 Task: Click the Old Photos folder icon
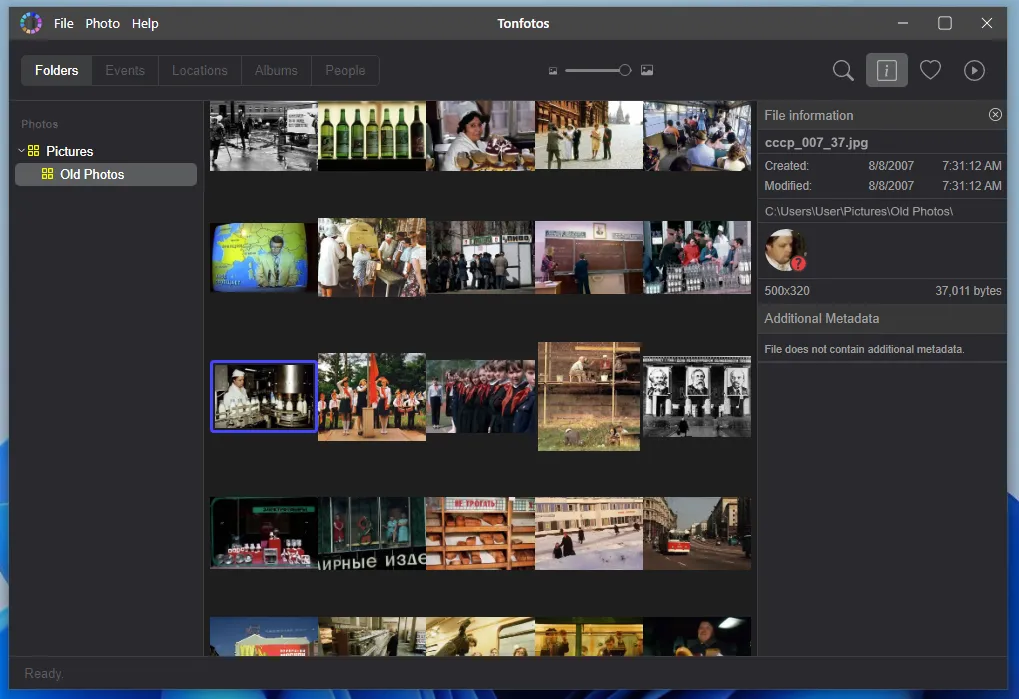coord(47,174)
